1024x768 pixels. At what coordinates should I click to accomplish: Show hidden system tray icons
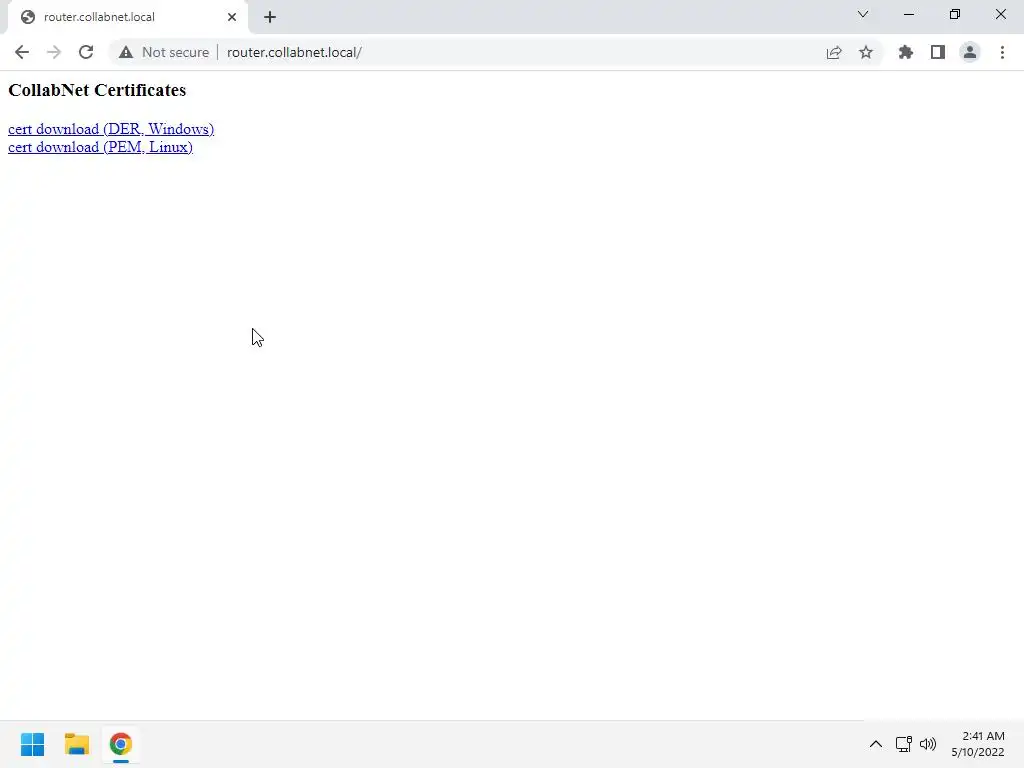(876, 744)
